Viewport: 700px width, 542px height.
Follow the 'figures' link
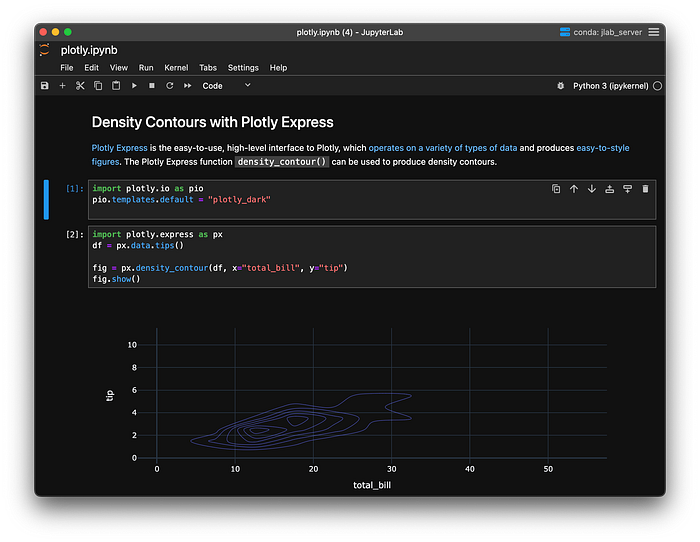point(105,162)
